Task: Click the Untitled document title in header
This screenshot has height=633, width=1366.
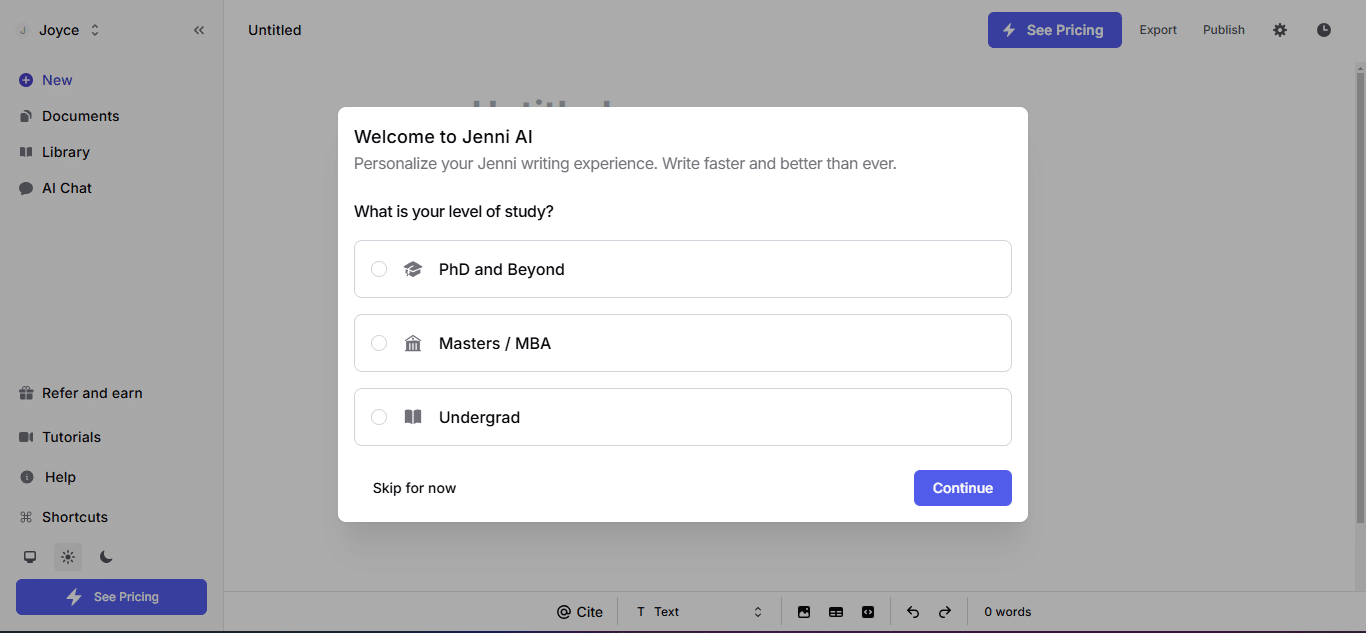Action: [x=275, y=30]
